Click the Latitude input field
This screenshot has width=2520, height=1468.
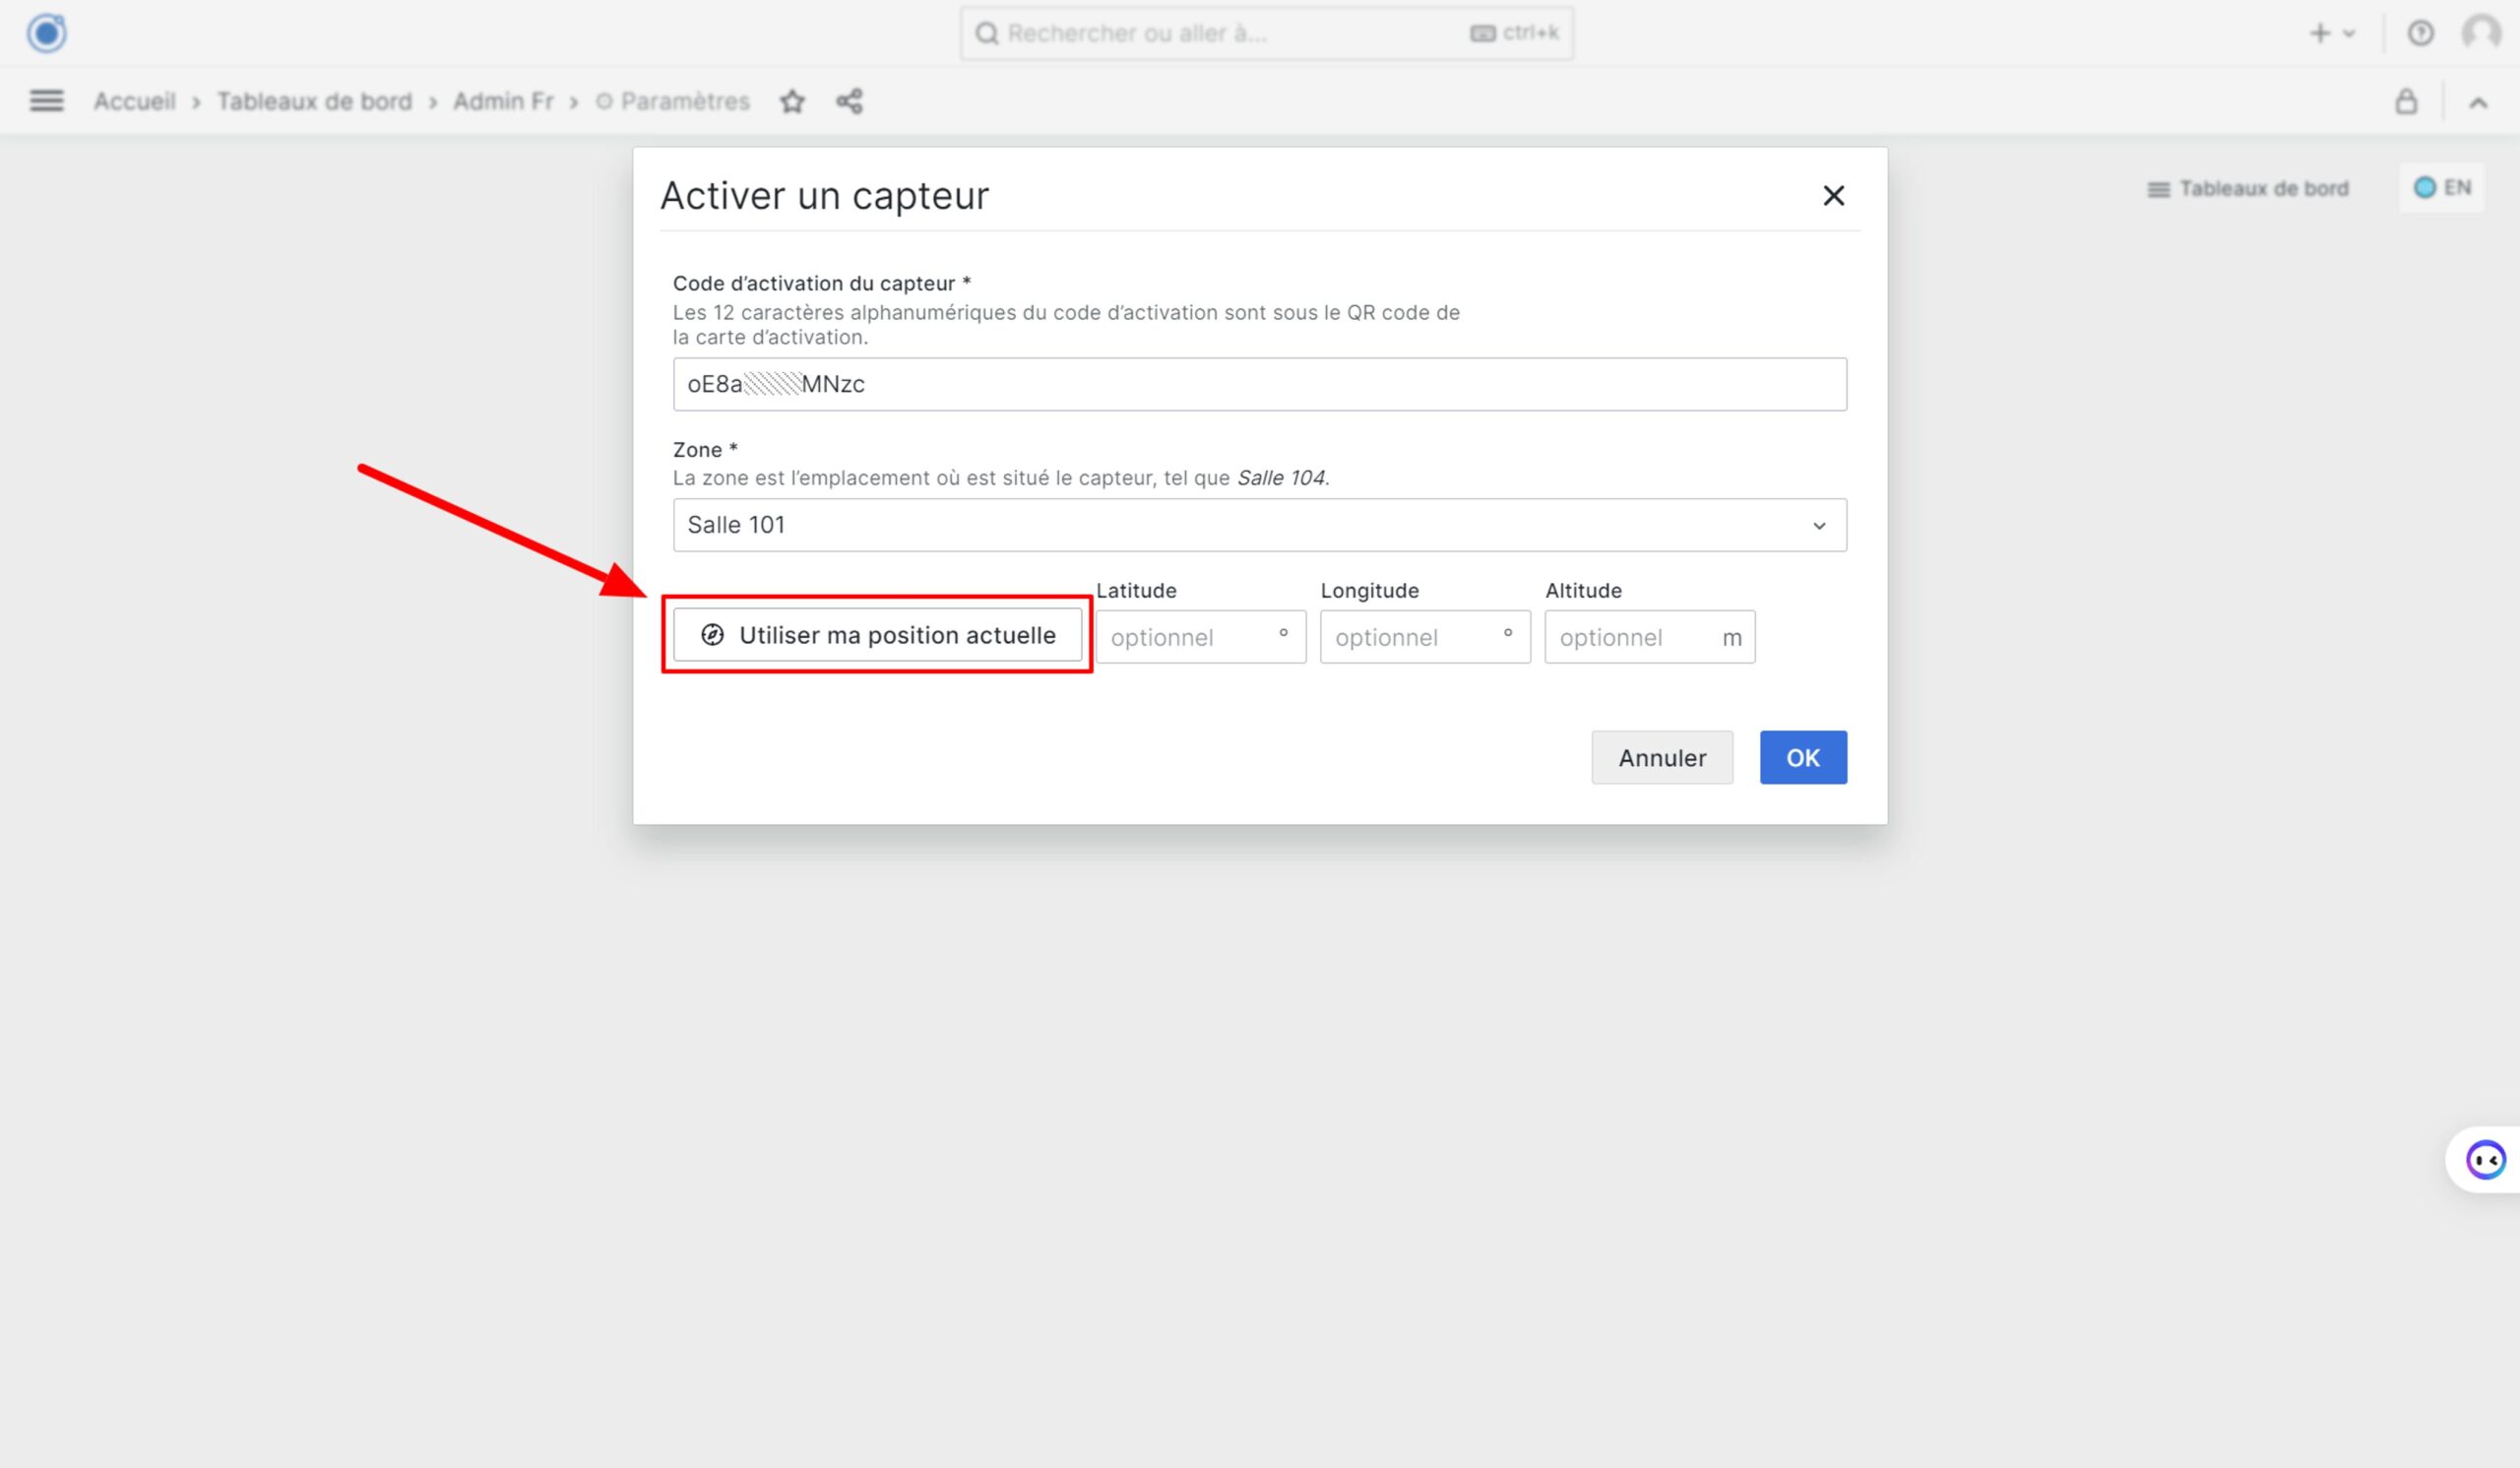pyautogui.click(x=1200, y=637)
